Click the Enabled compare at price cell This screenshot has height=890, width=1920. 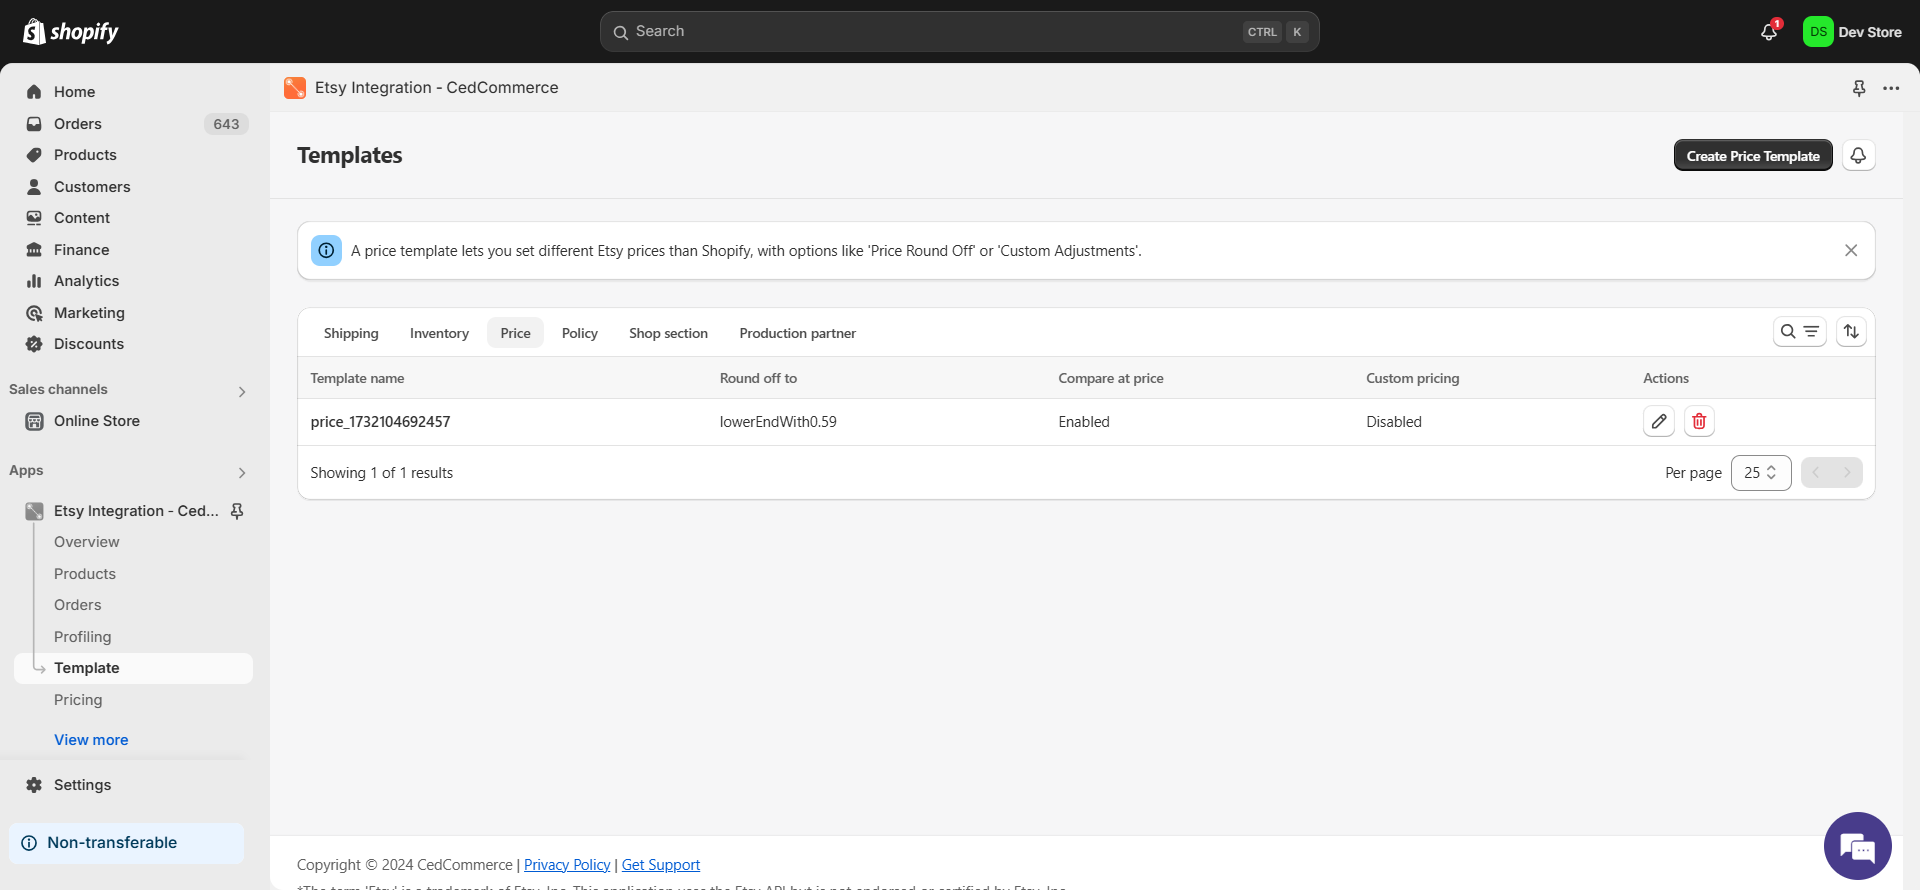[1084, 422]
